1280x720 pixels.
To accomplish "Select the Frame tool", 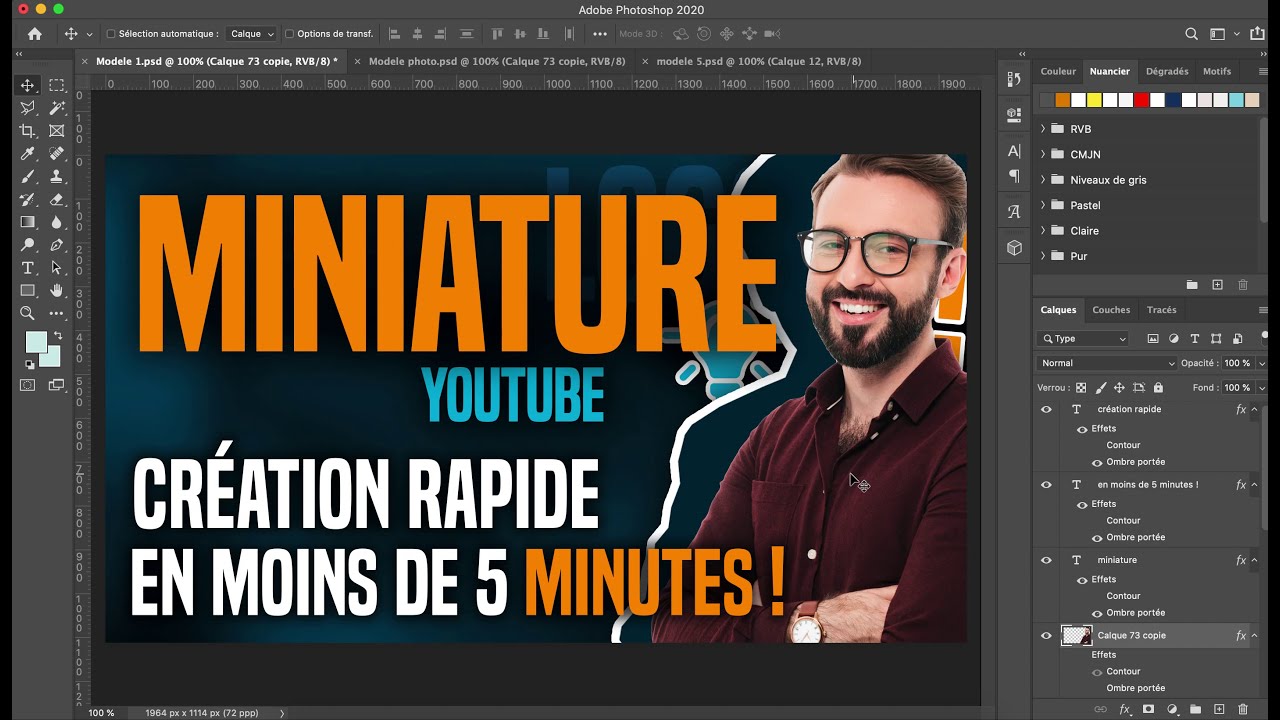I will [57, 131].
